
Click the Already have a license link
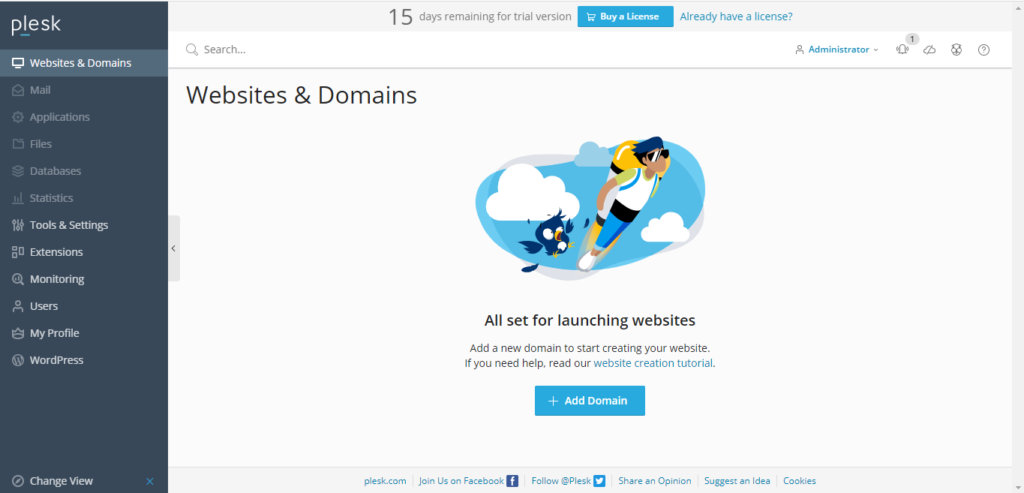tap(735, 17)
